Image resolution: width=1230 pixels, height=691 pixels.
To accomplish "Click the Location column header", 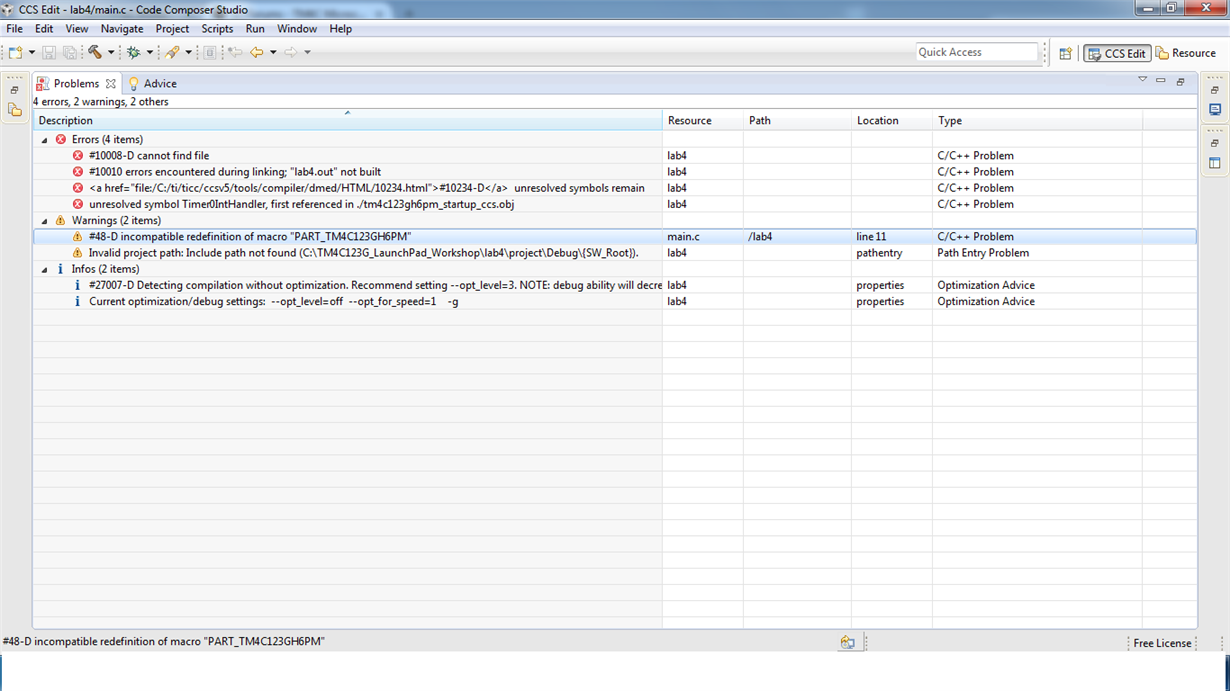I will coord(892,121).
